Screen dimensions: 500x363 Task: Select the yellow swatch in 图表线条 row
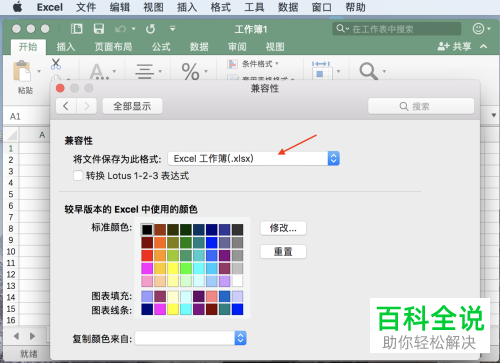point(173,309)
